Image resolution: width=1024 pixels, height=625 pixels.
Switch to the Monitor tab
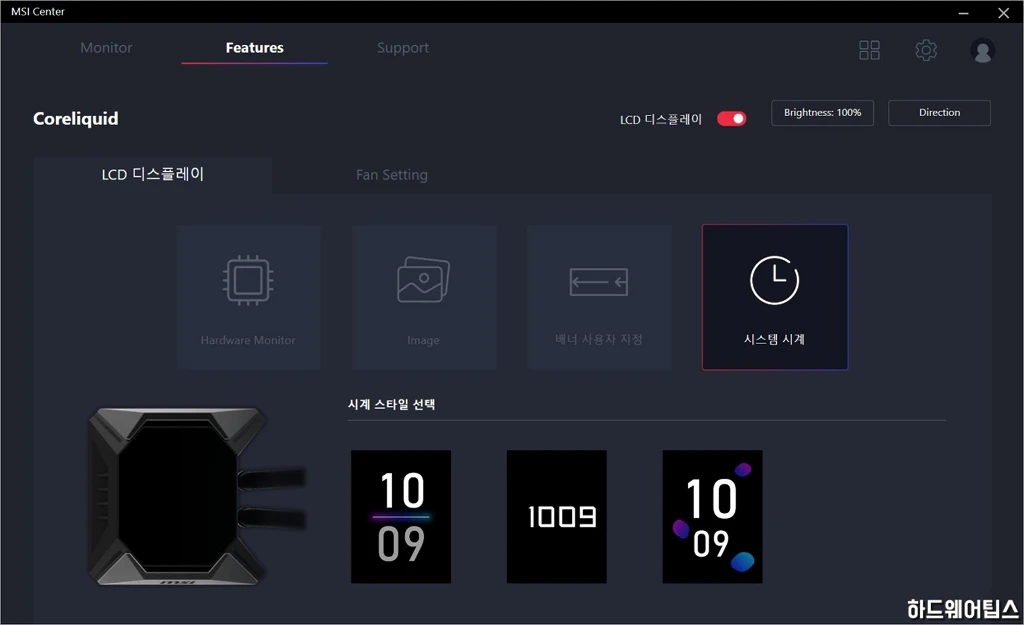tap(106, 48)
